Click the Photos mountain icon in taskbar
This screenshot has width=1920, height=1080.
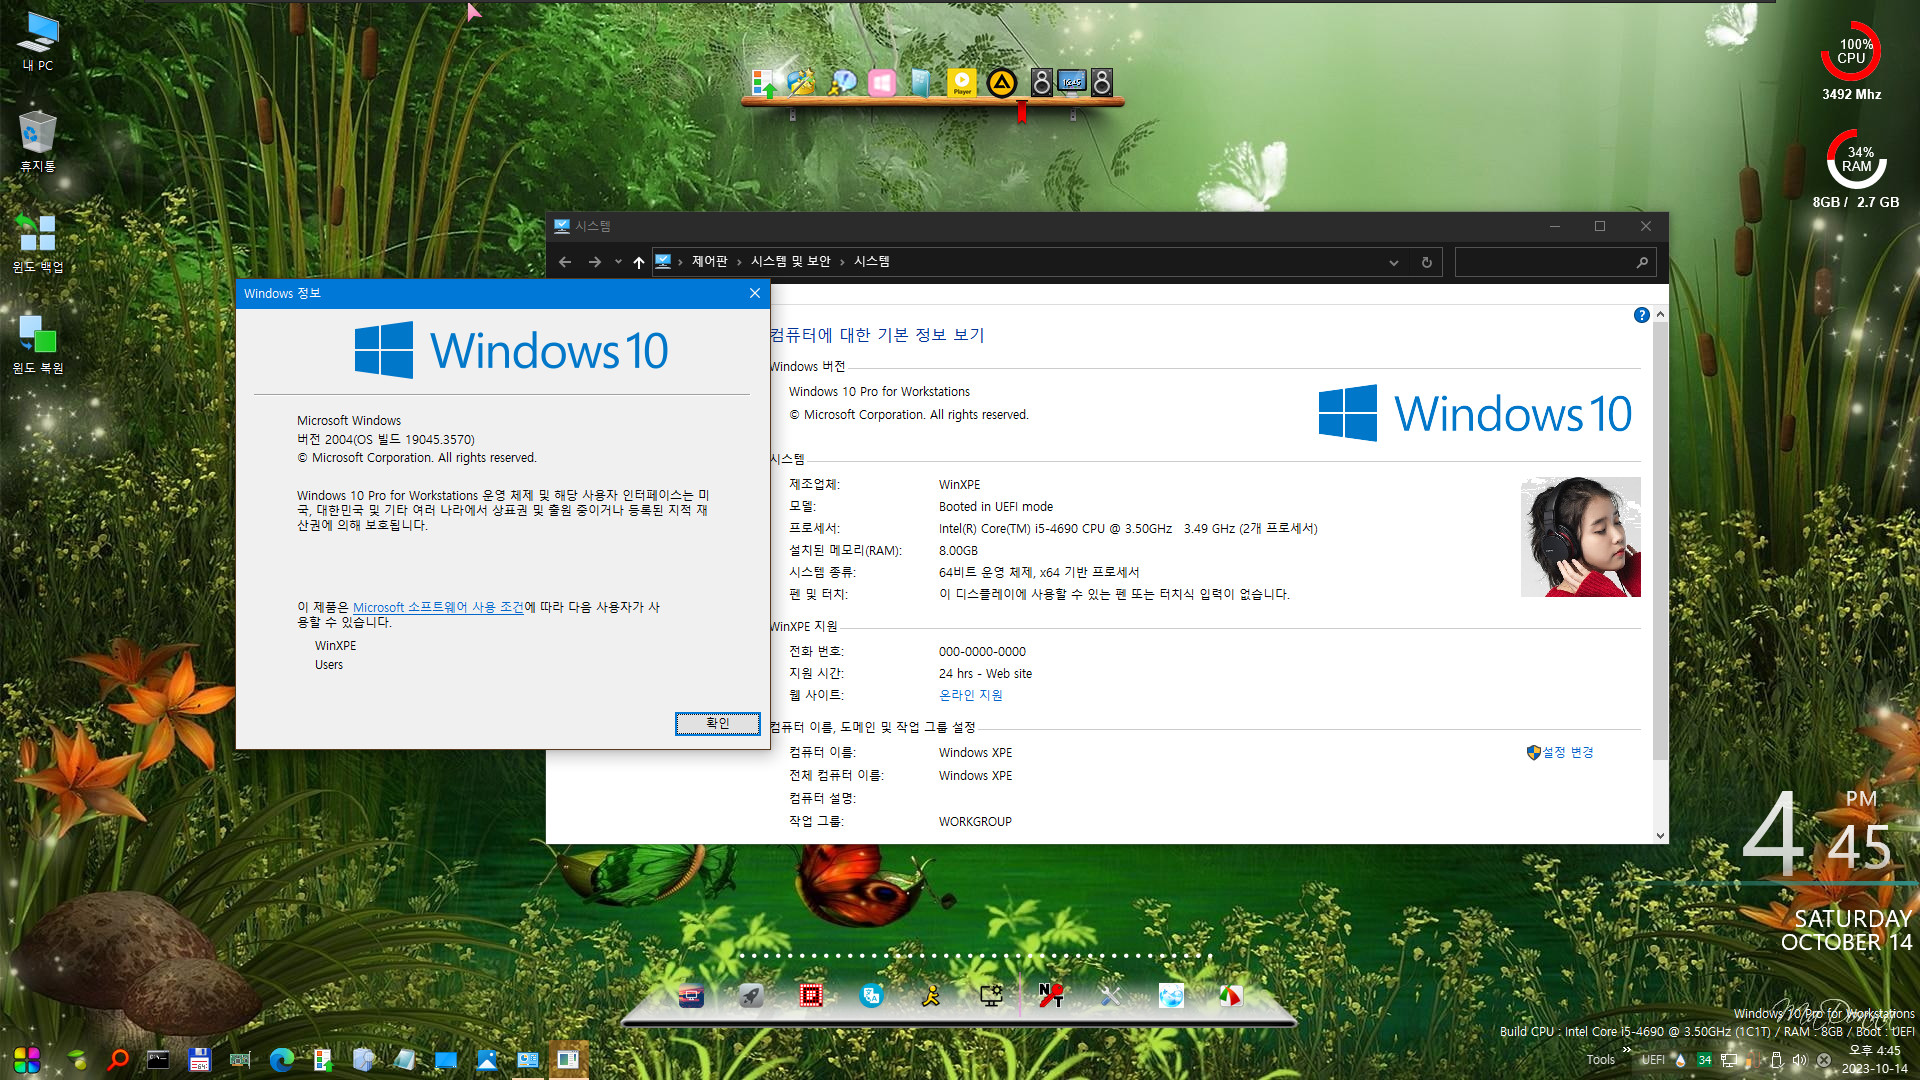(x=486, y=1059)
